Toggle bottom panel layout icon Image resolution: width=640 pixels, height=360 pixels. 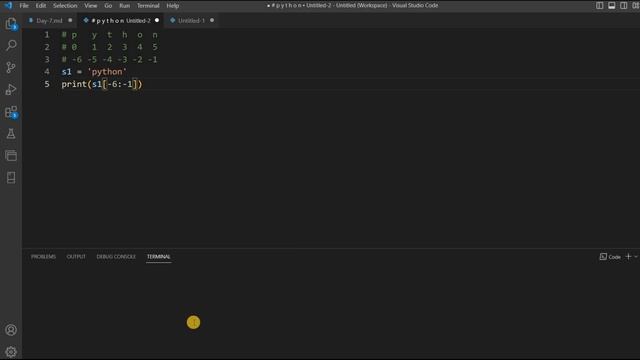tap(611, 5)
